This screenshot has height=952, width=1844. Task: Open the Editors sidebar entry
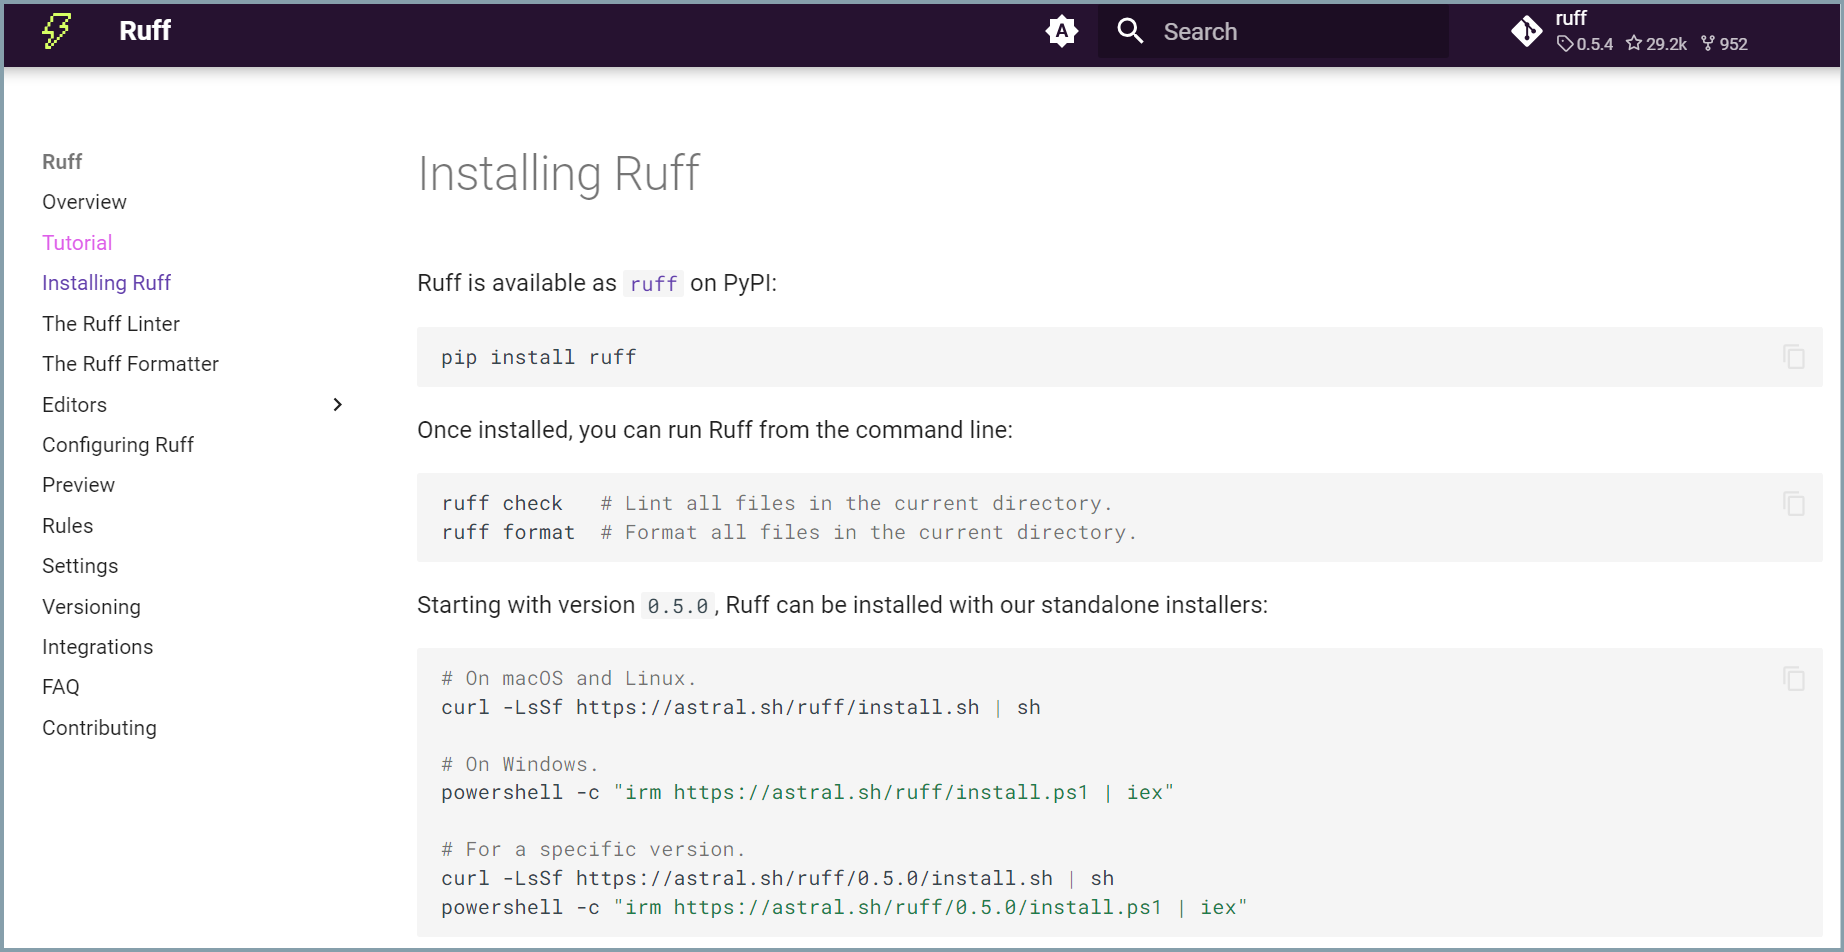pyautogui.click(x=74, y=405)
